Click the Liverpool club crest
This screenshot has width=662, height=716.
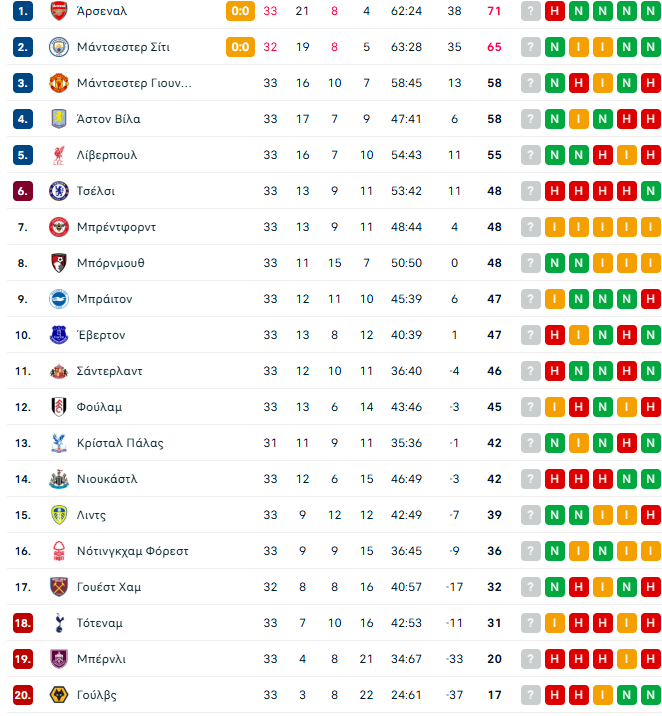click(x=58, y=155)
